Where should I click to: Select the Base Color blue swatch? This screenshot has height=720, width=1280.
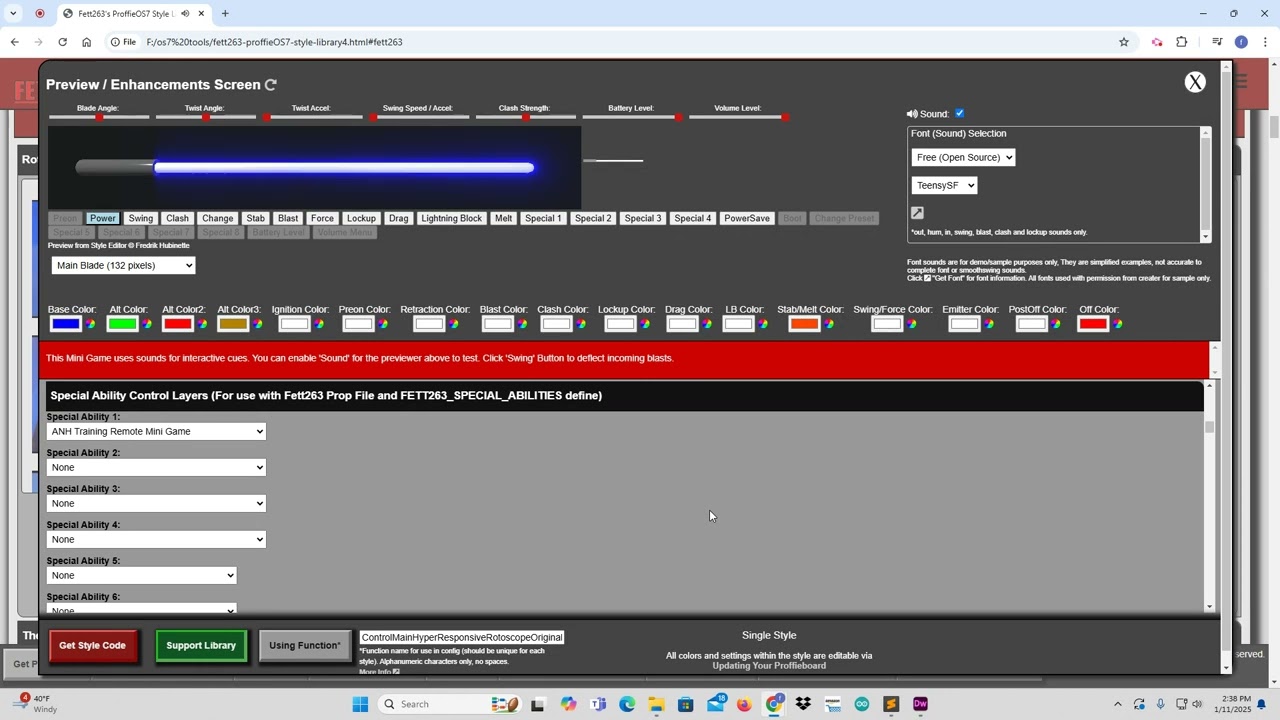(66, 324)
